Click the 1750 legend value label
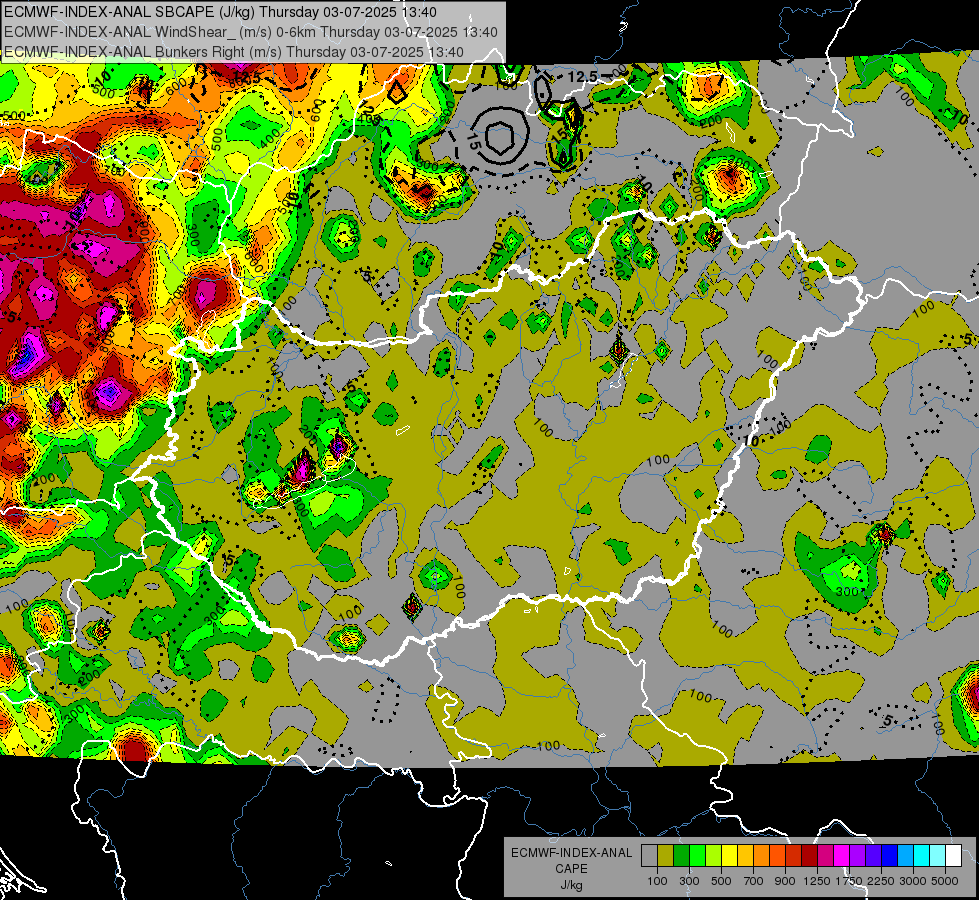The width and height of the screenshot is (979, 900). pyautogui.click(x=849, y=881)
